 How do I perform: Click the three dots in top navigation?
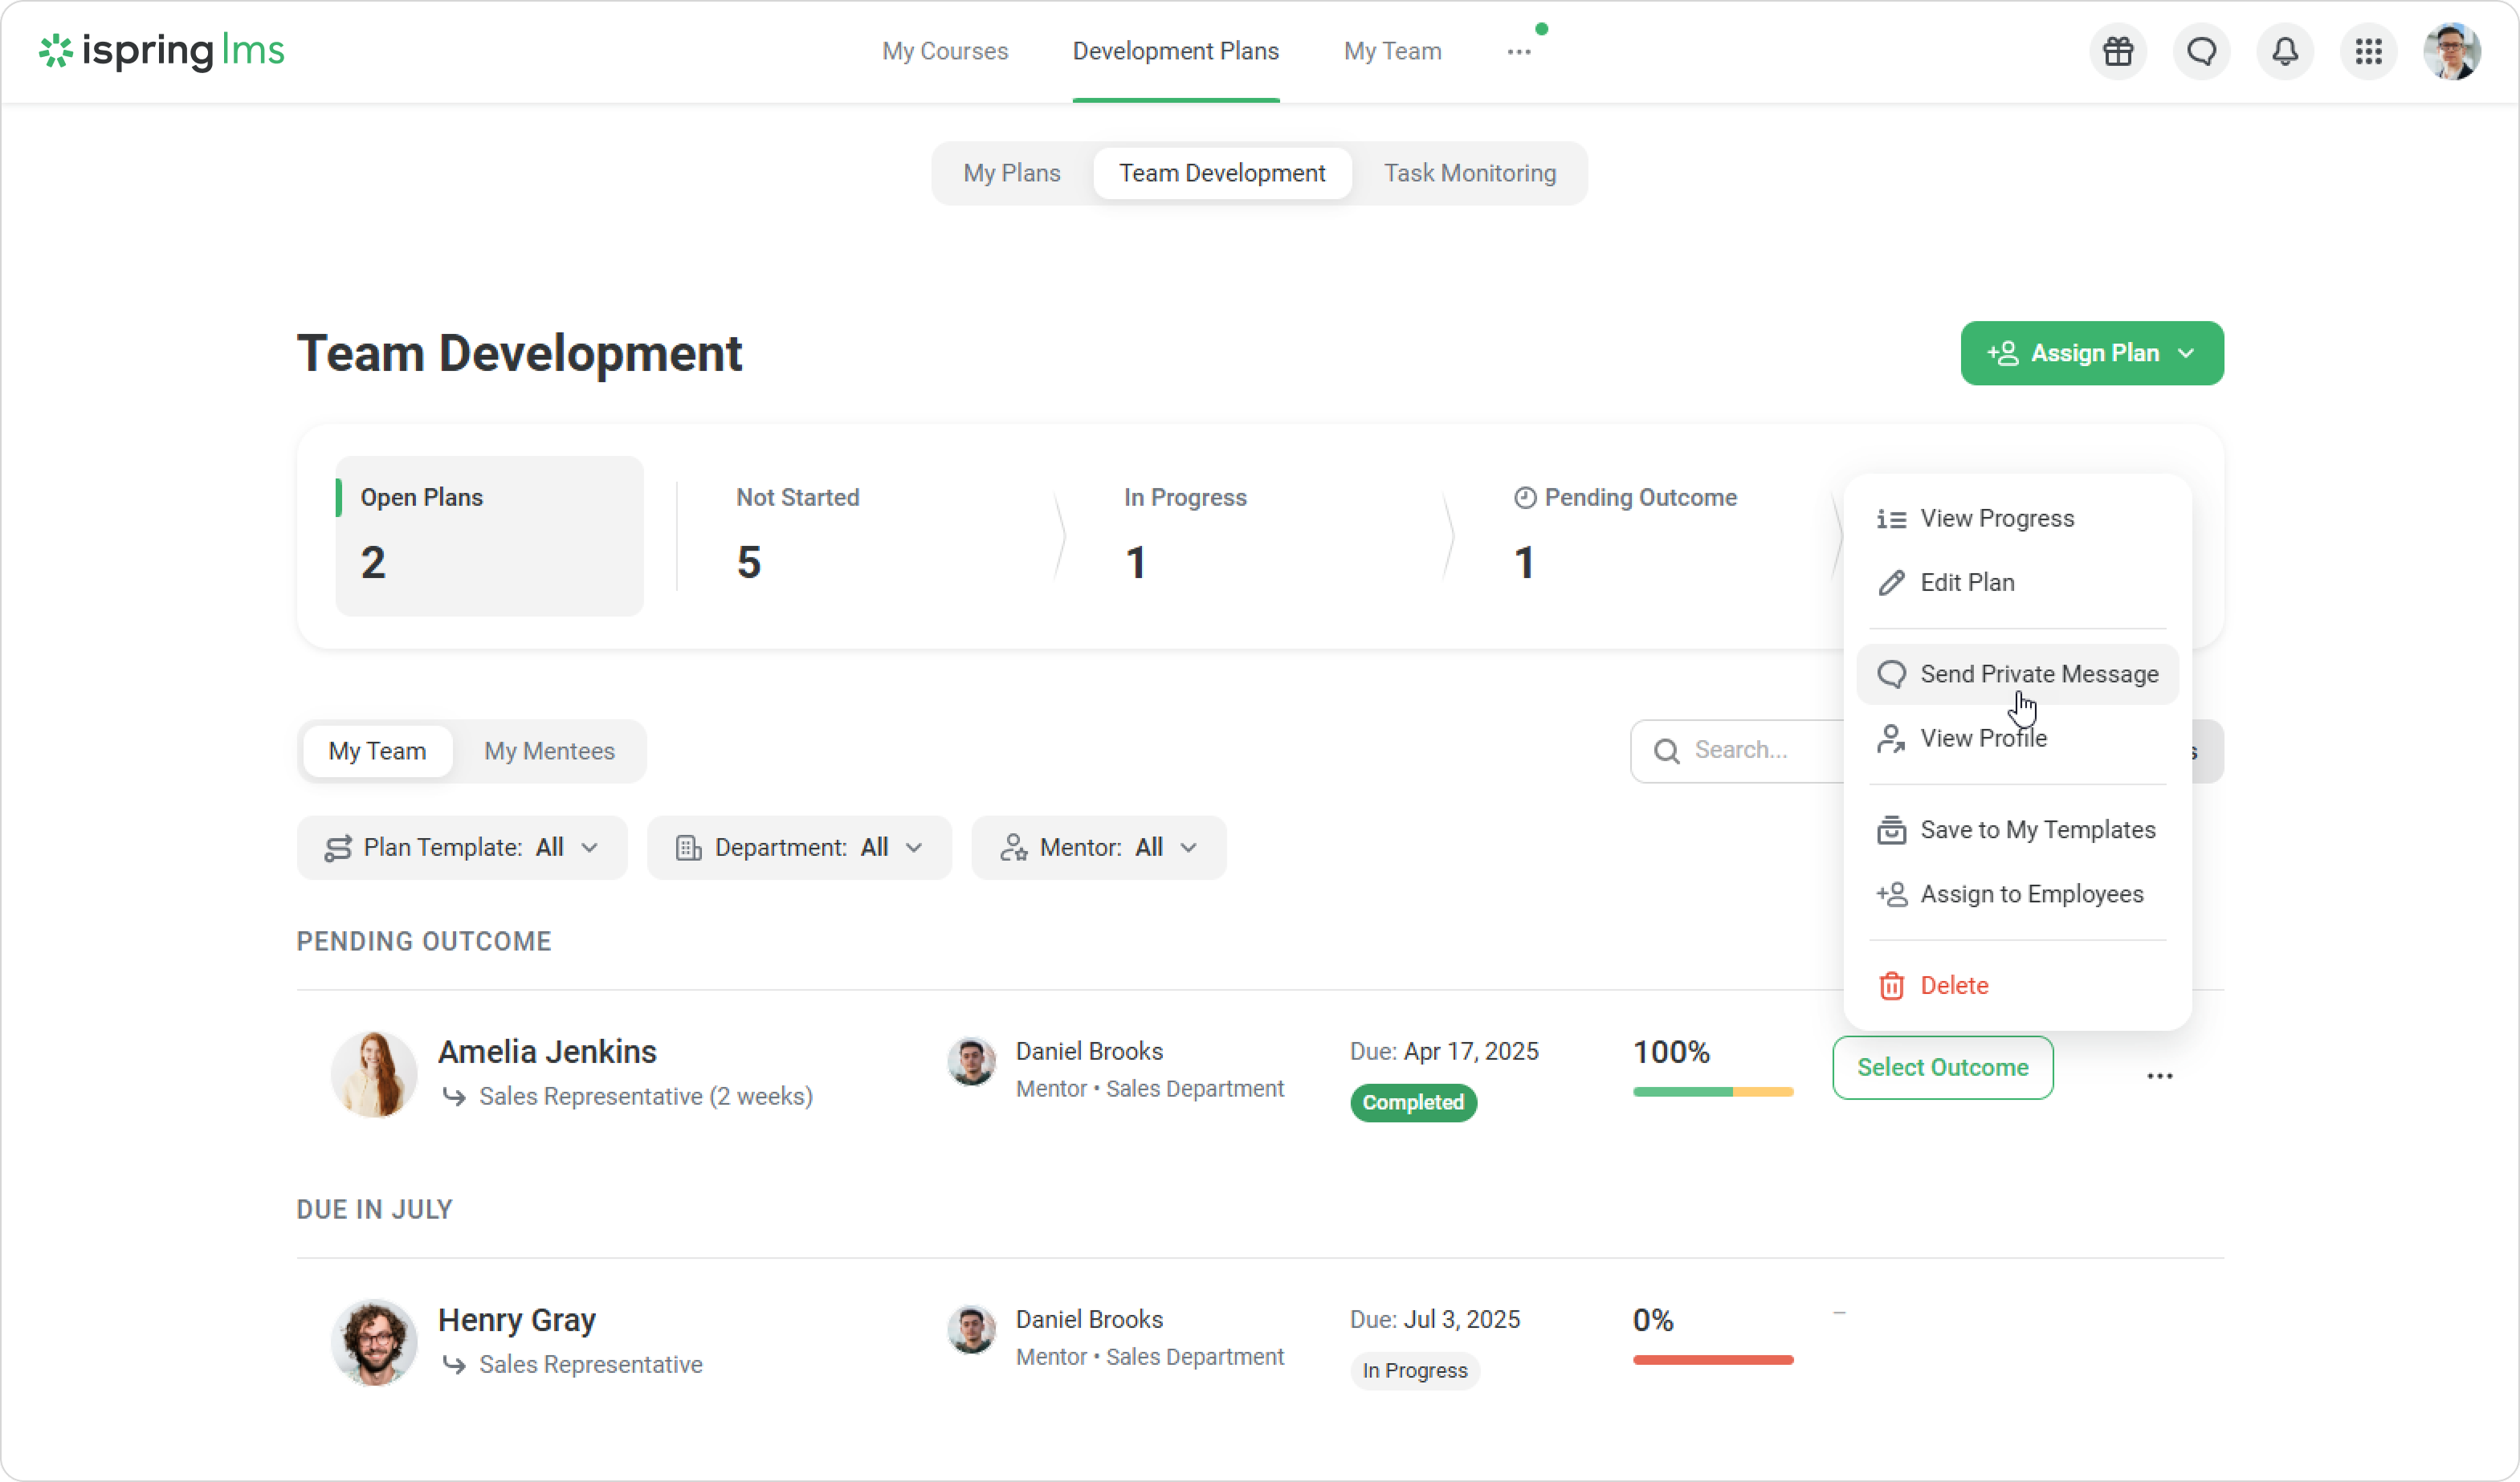1518,52
